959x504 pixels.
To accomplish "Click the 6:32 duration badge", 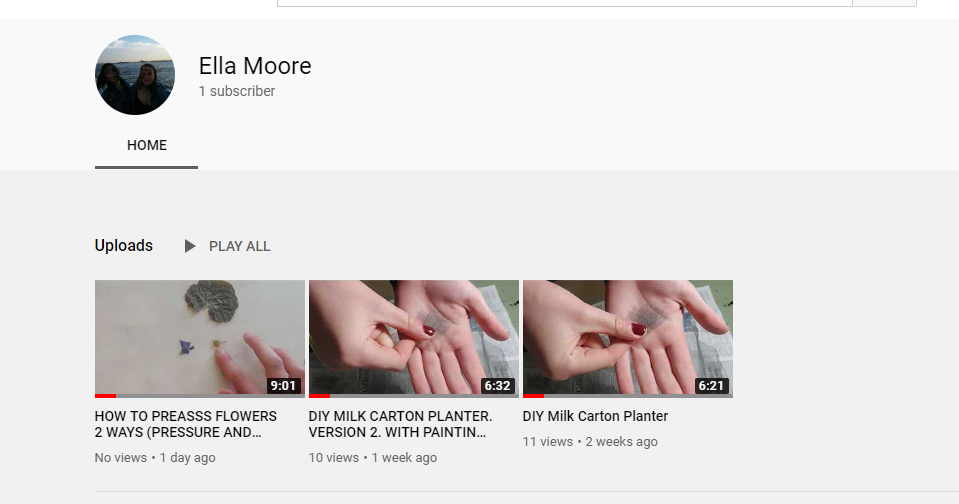I will click(x=497, y=386).
